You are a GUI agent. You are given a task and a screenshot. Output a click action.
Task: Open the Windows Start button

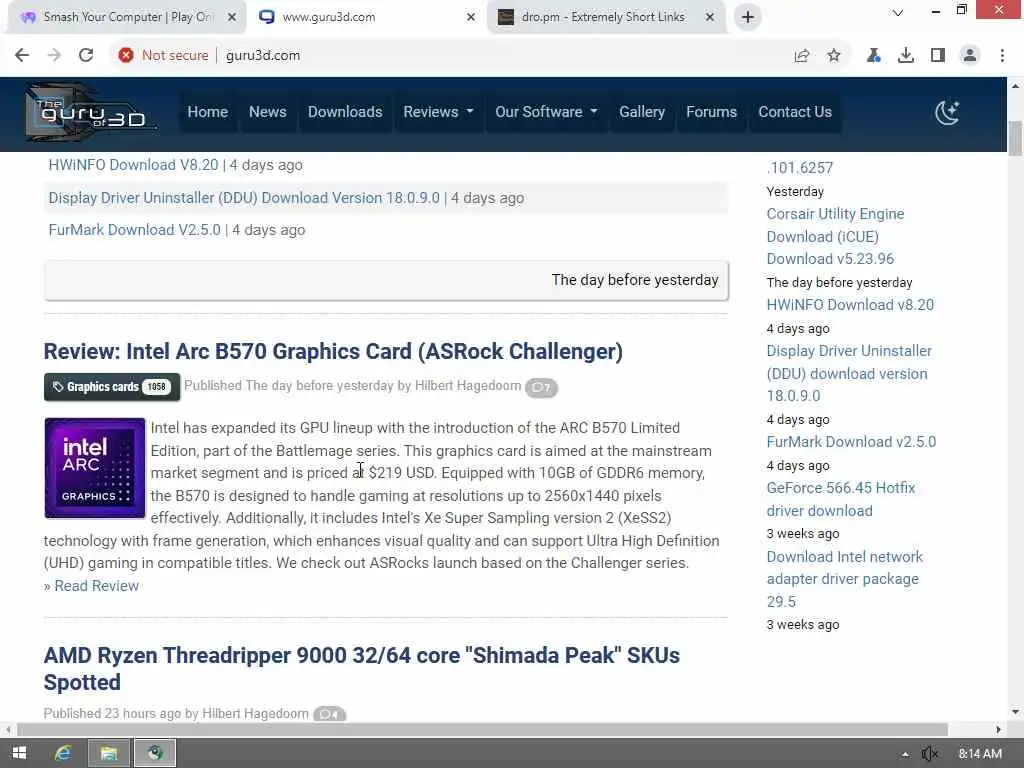pyautogui.click(x=20, y=753)
